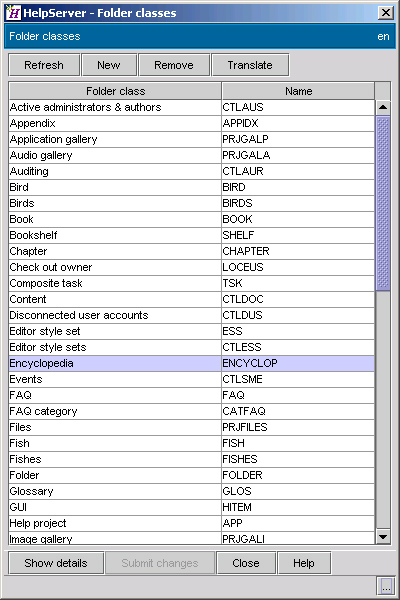Viewport: 400px width, 600px height.
Task: Sort by the Folder class column header
Action: click(x=115, y=91)
